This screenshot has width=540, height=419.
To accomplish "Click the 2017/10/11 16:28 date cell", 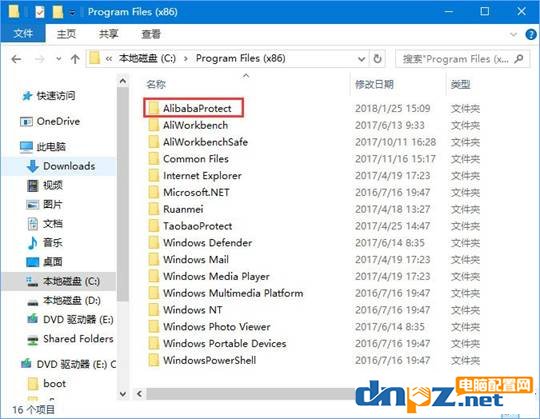I will (395, 142).
